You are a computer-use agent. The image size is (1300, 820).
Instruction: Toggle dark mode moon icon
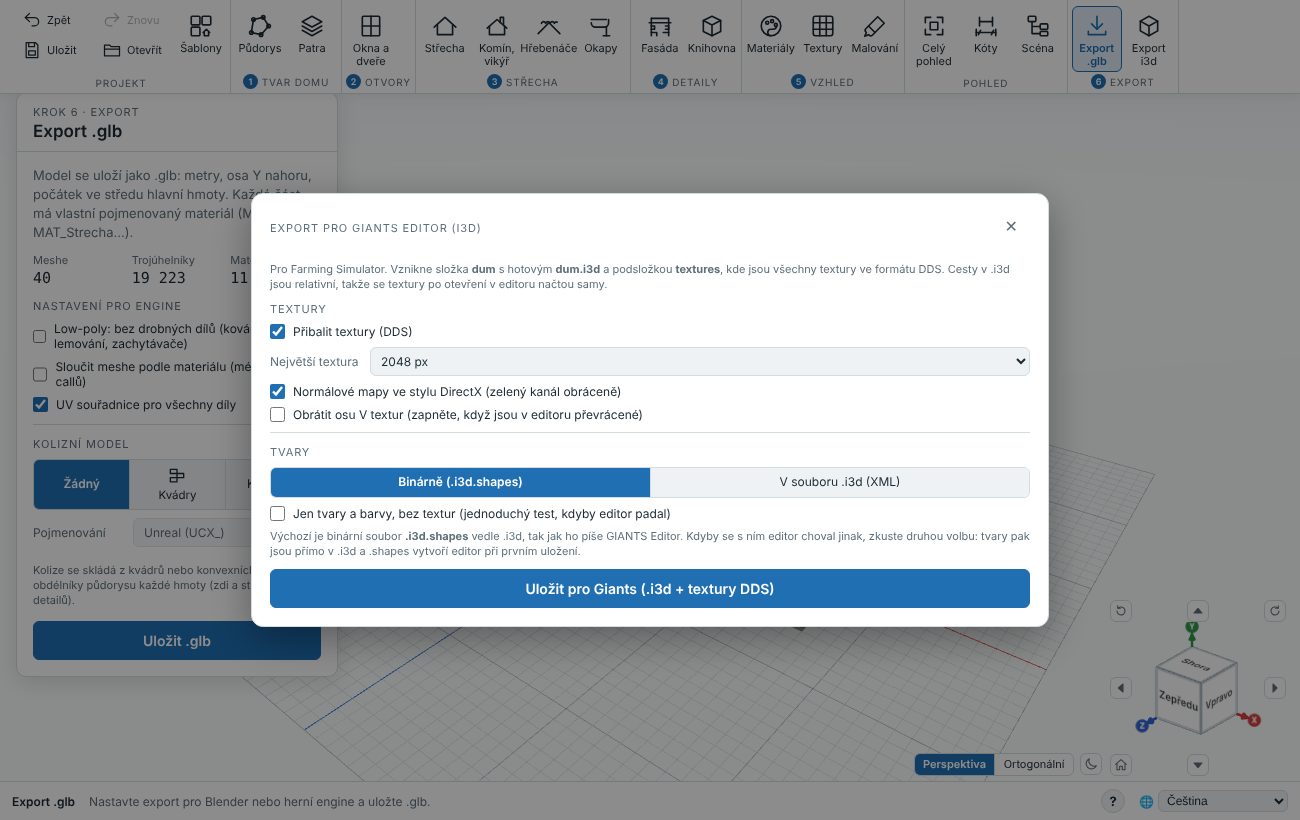[1092, 764]
